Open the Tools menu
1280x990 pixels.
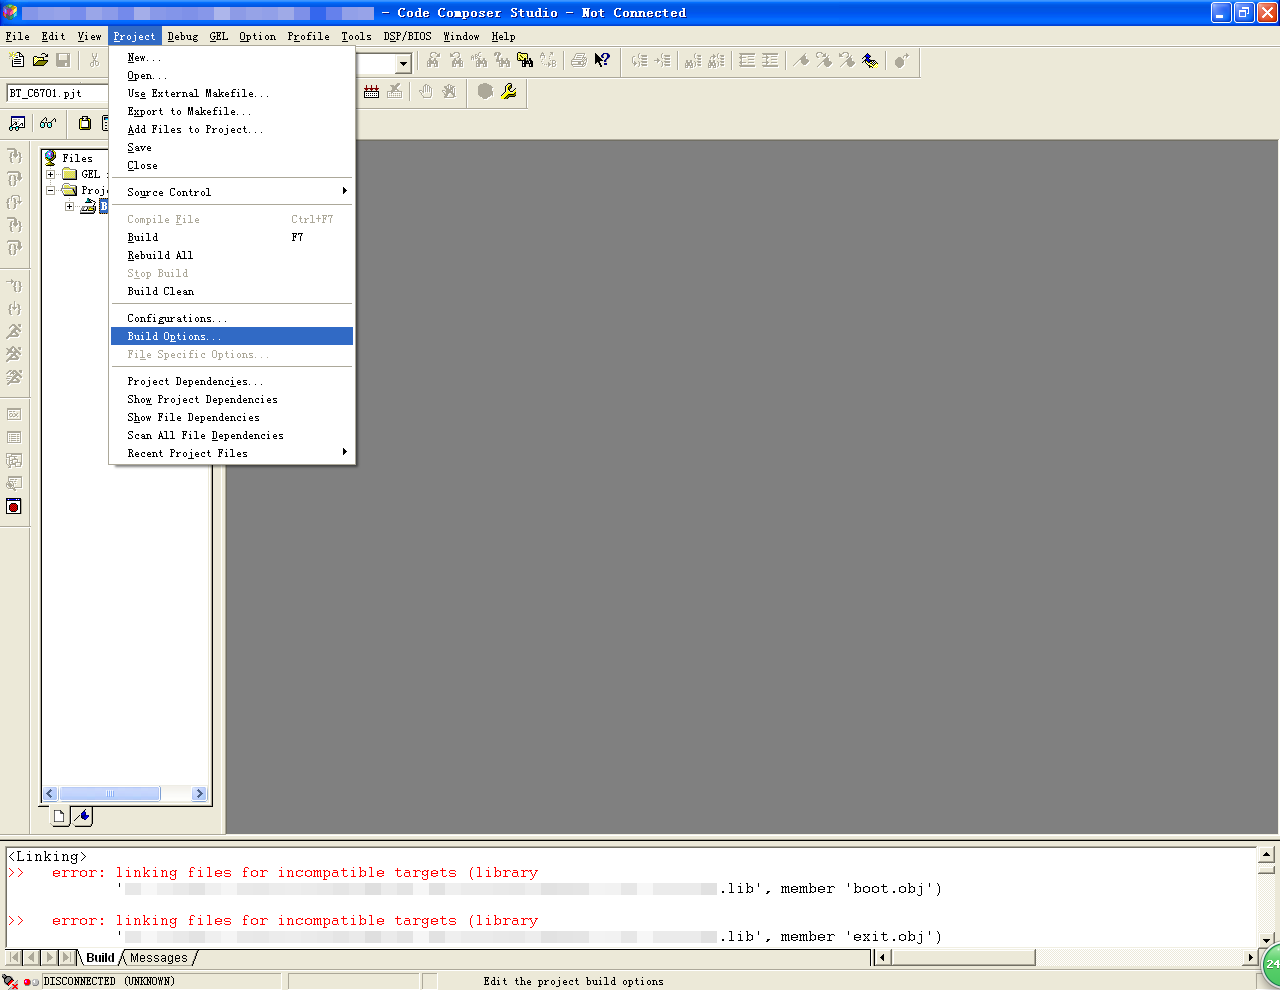[356, 36]
